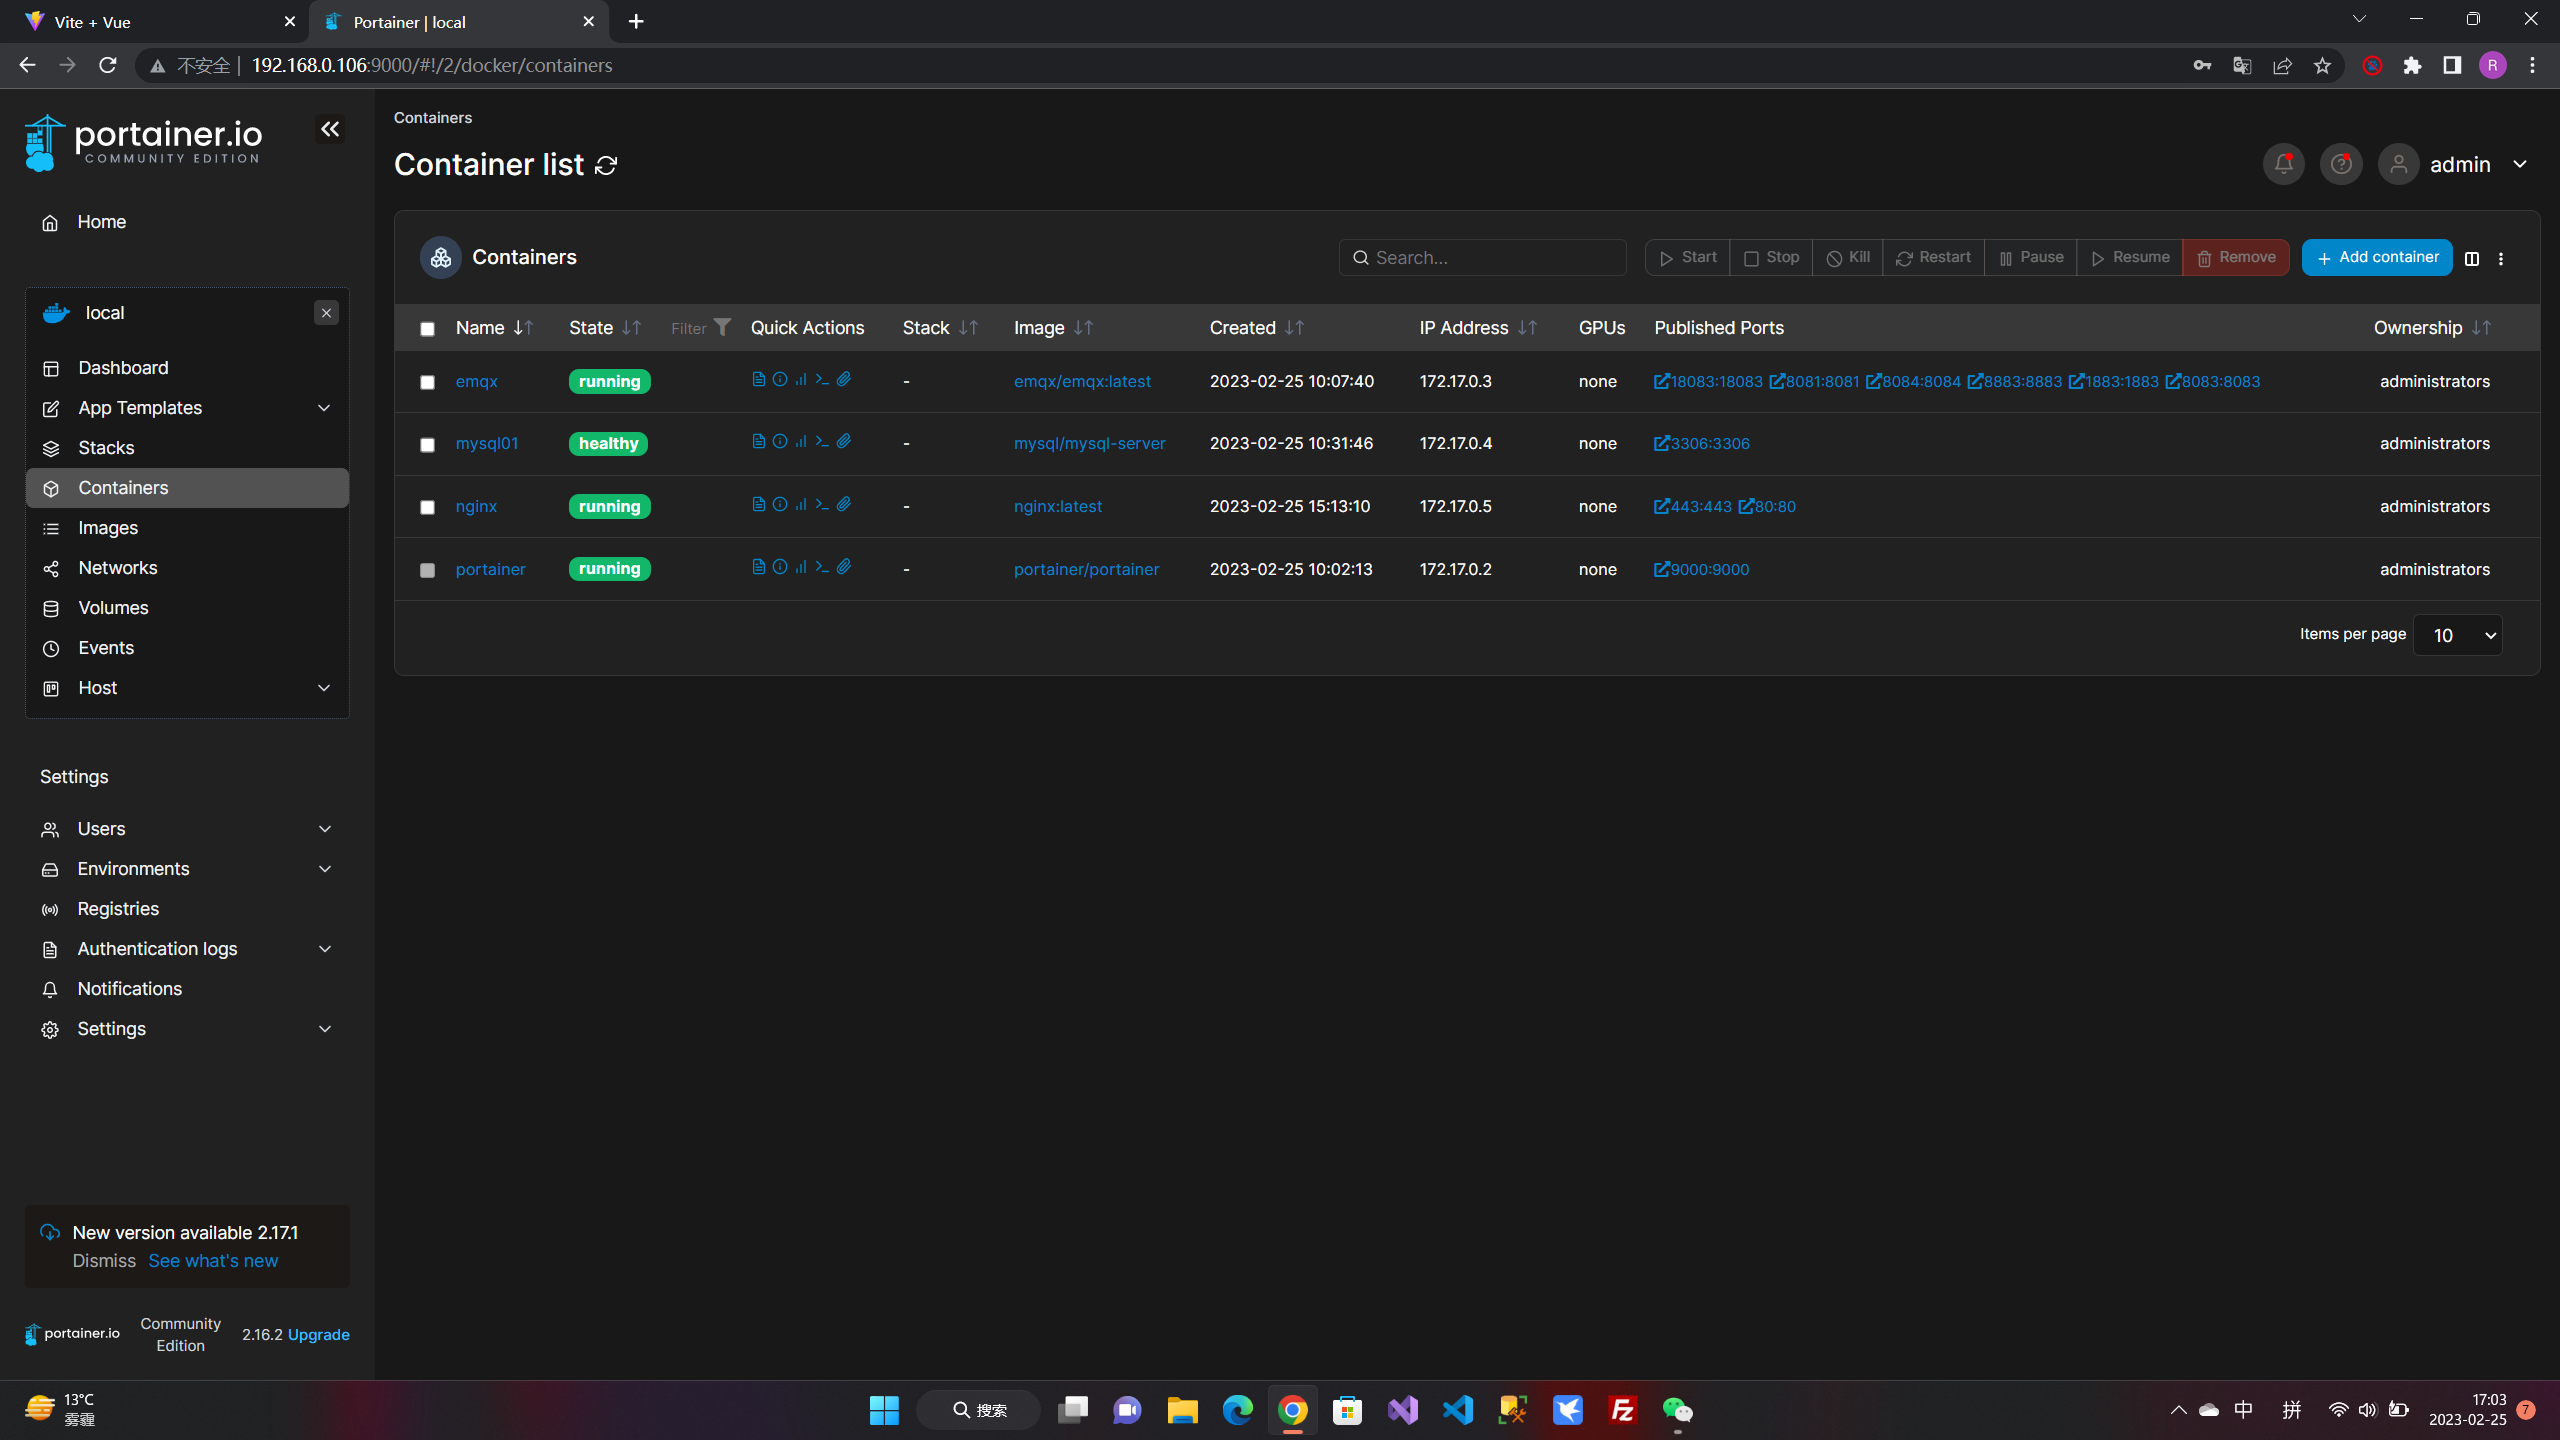
Task: Open the admin account dropdown
Action: (x=2520, y=164)
